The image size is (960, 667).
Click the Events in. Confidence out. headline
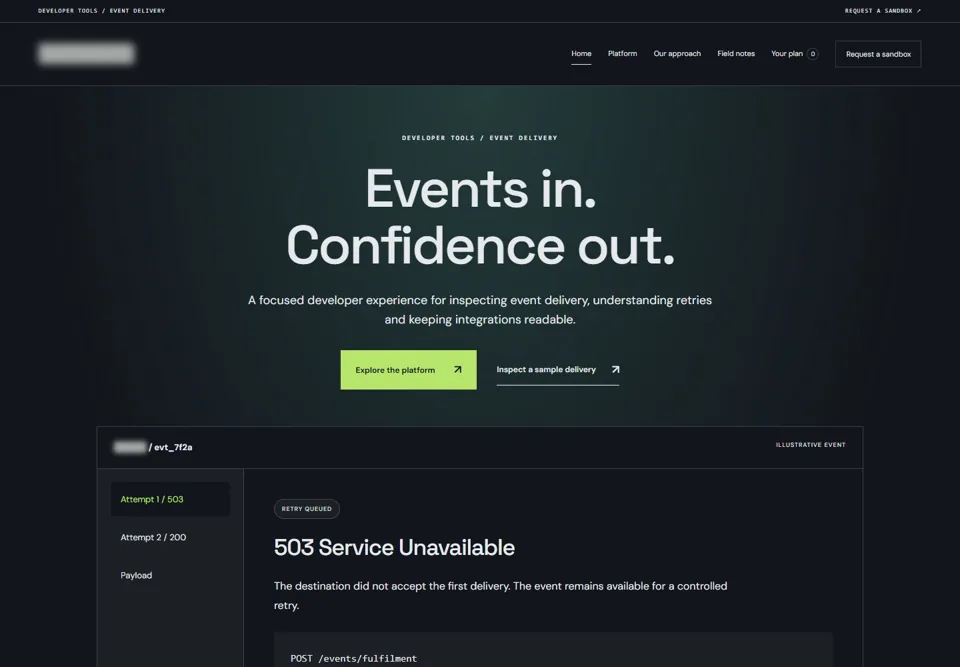[480, 217]
